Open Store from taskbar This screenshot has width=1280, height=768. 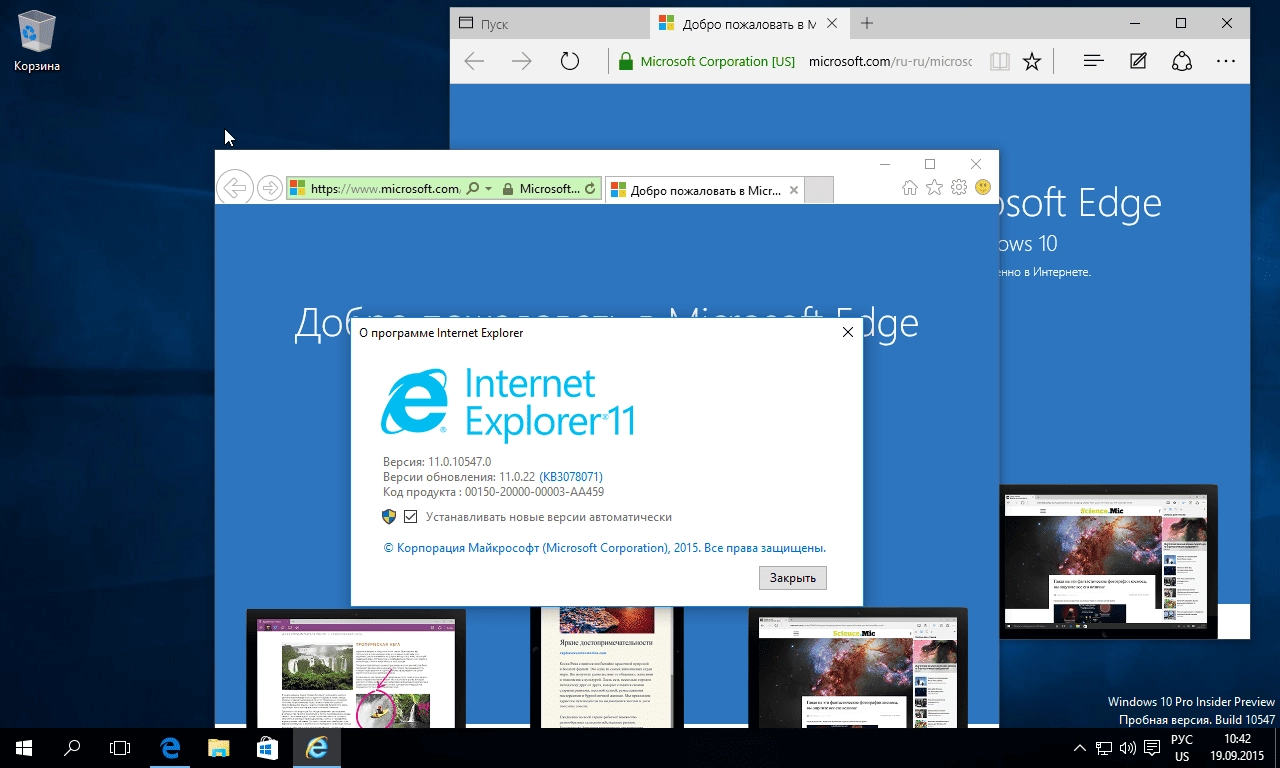pyautogui.click(x=267, y=747)
